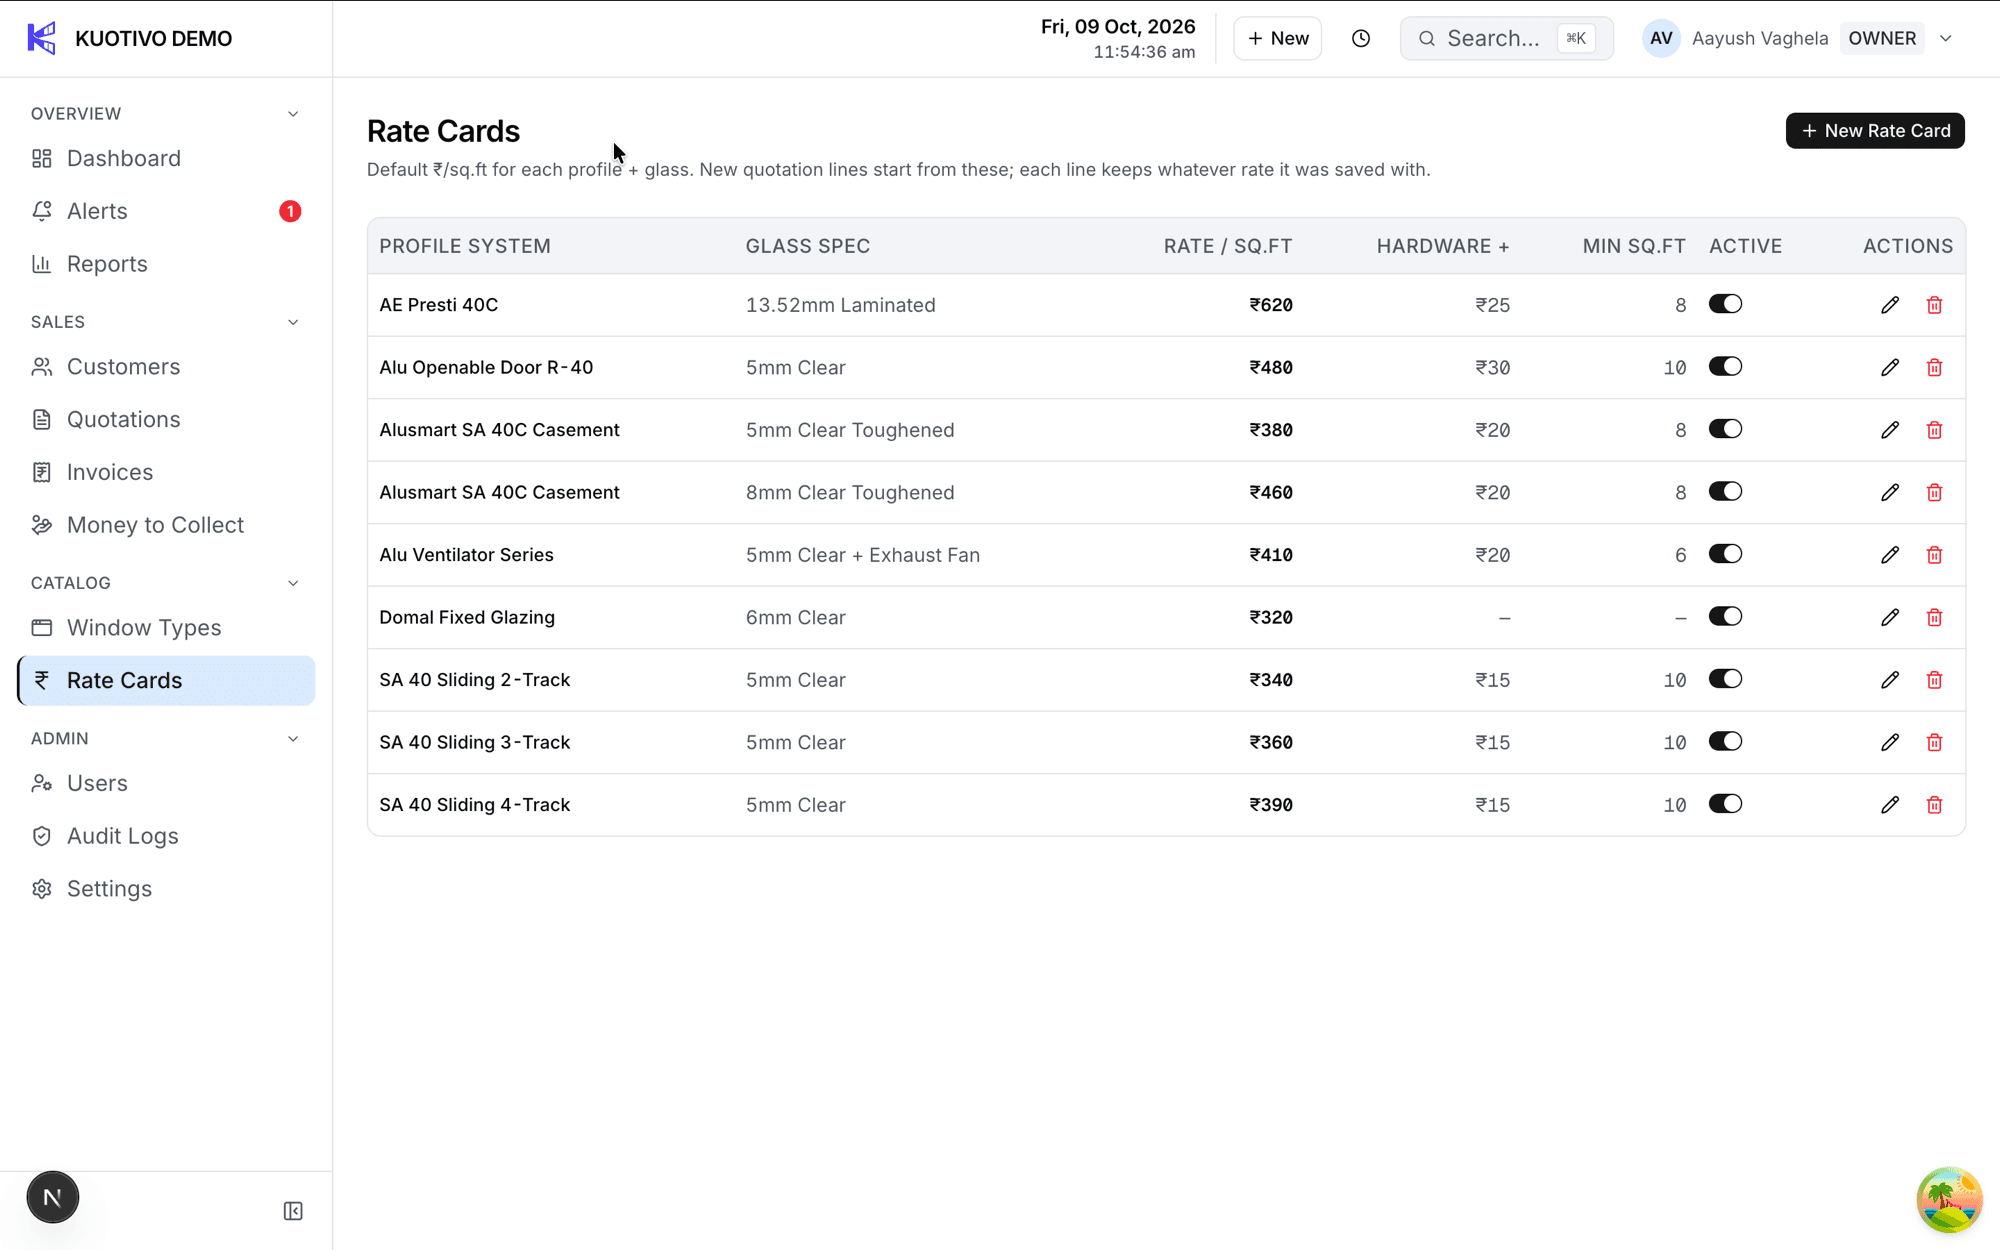Click the + New button in header
This screenshot has width=2000, height=1250.
point(1277,38)
